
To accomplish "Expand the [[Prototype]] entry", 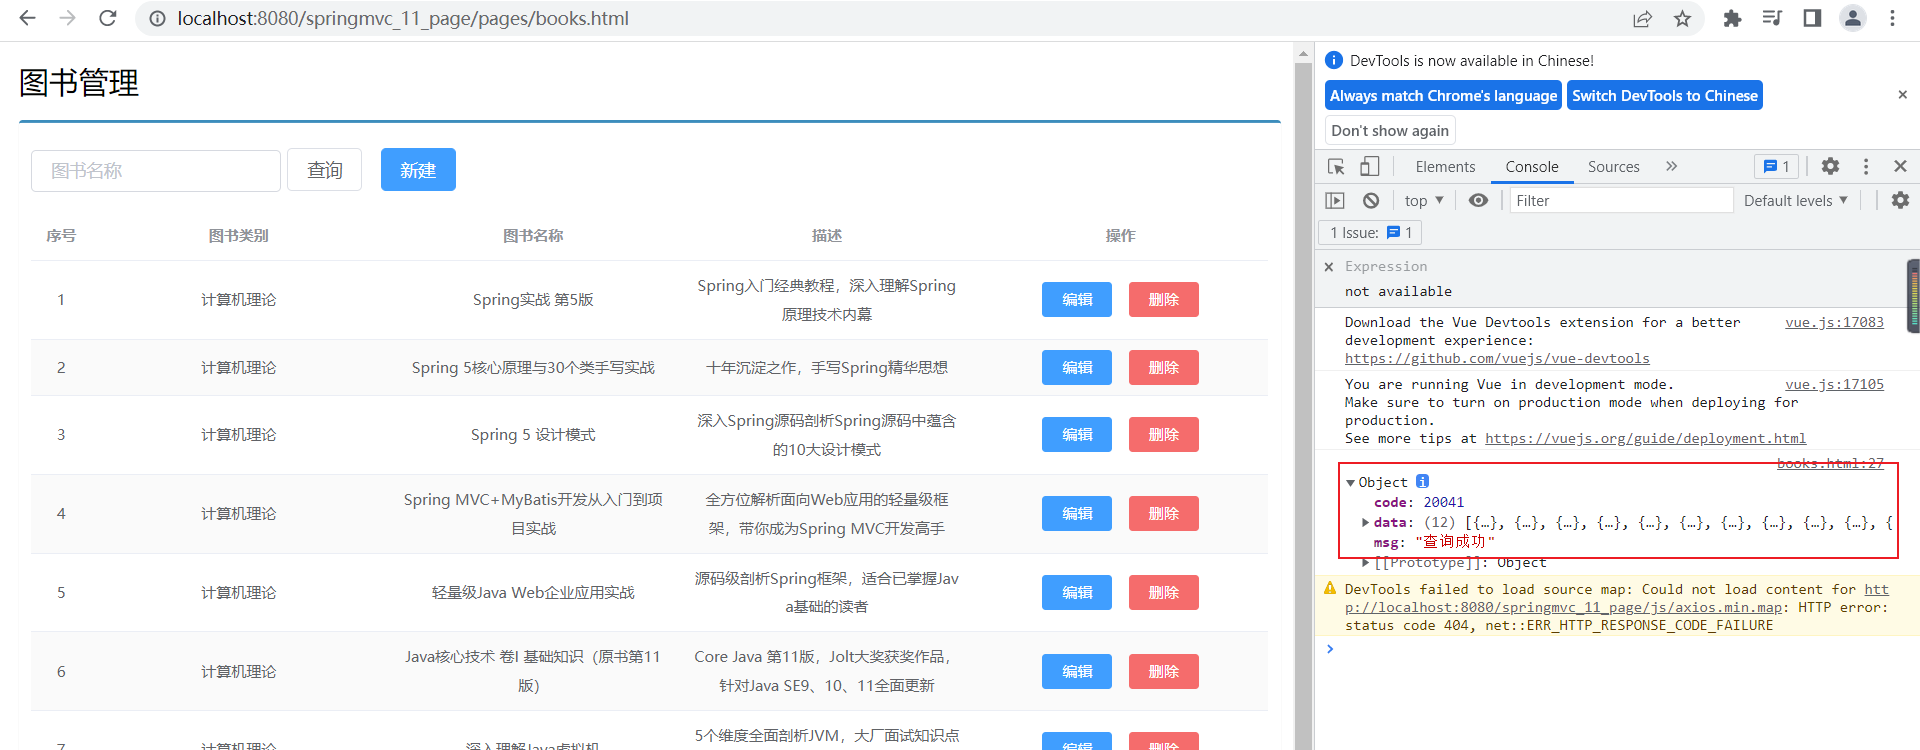I will [x=1365, y=562].
